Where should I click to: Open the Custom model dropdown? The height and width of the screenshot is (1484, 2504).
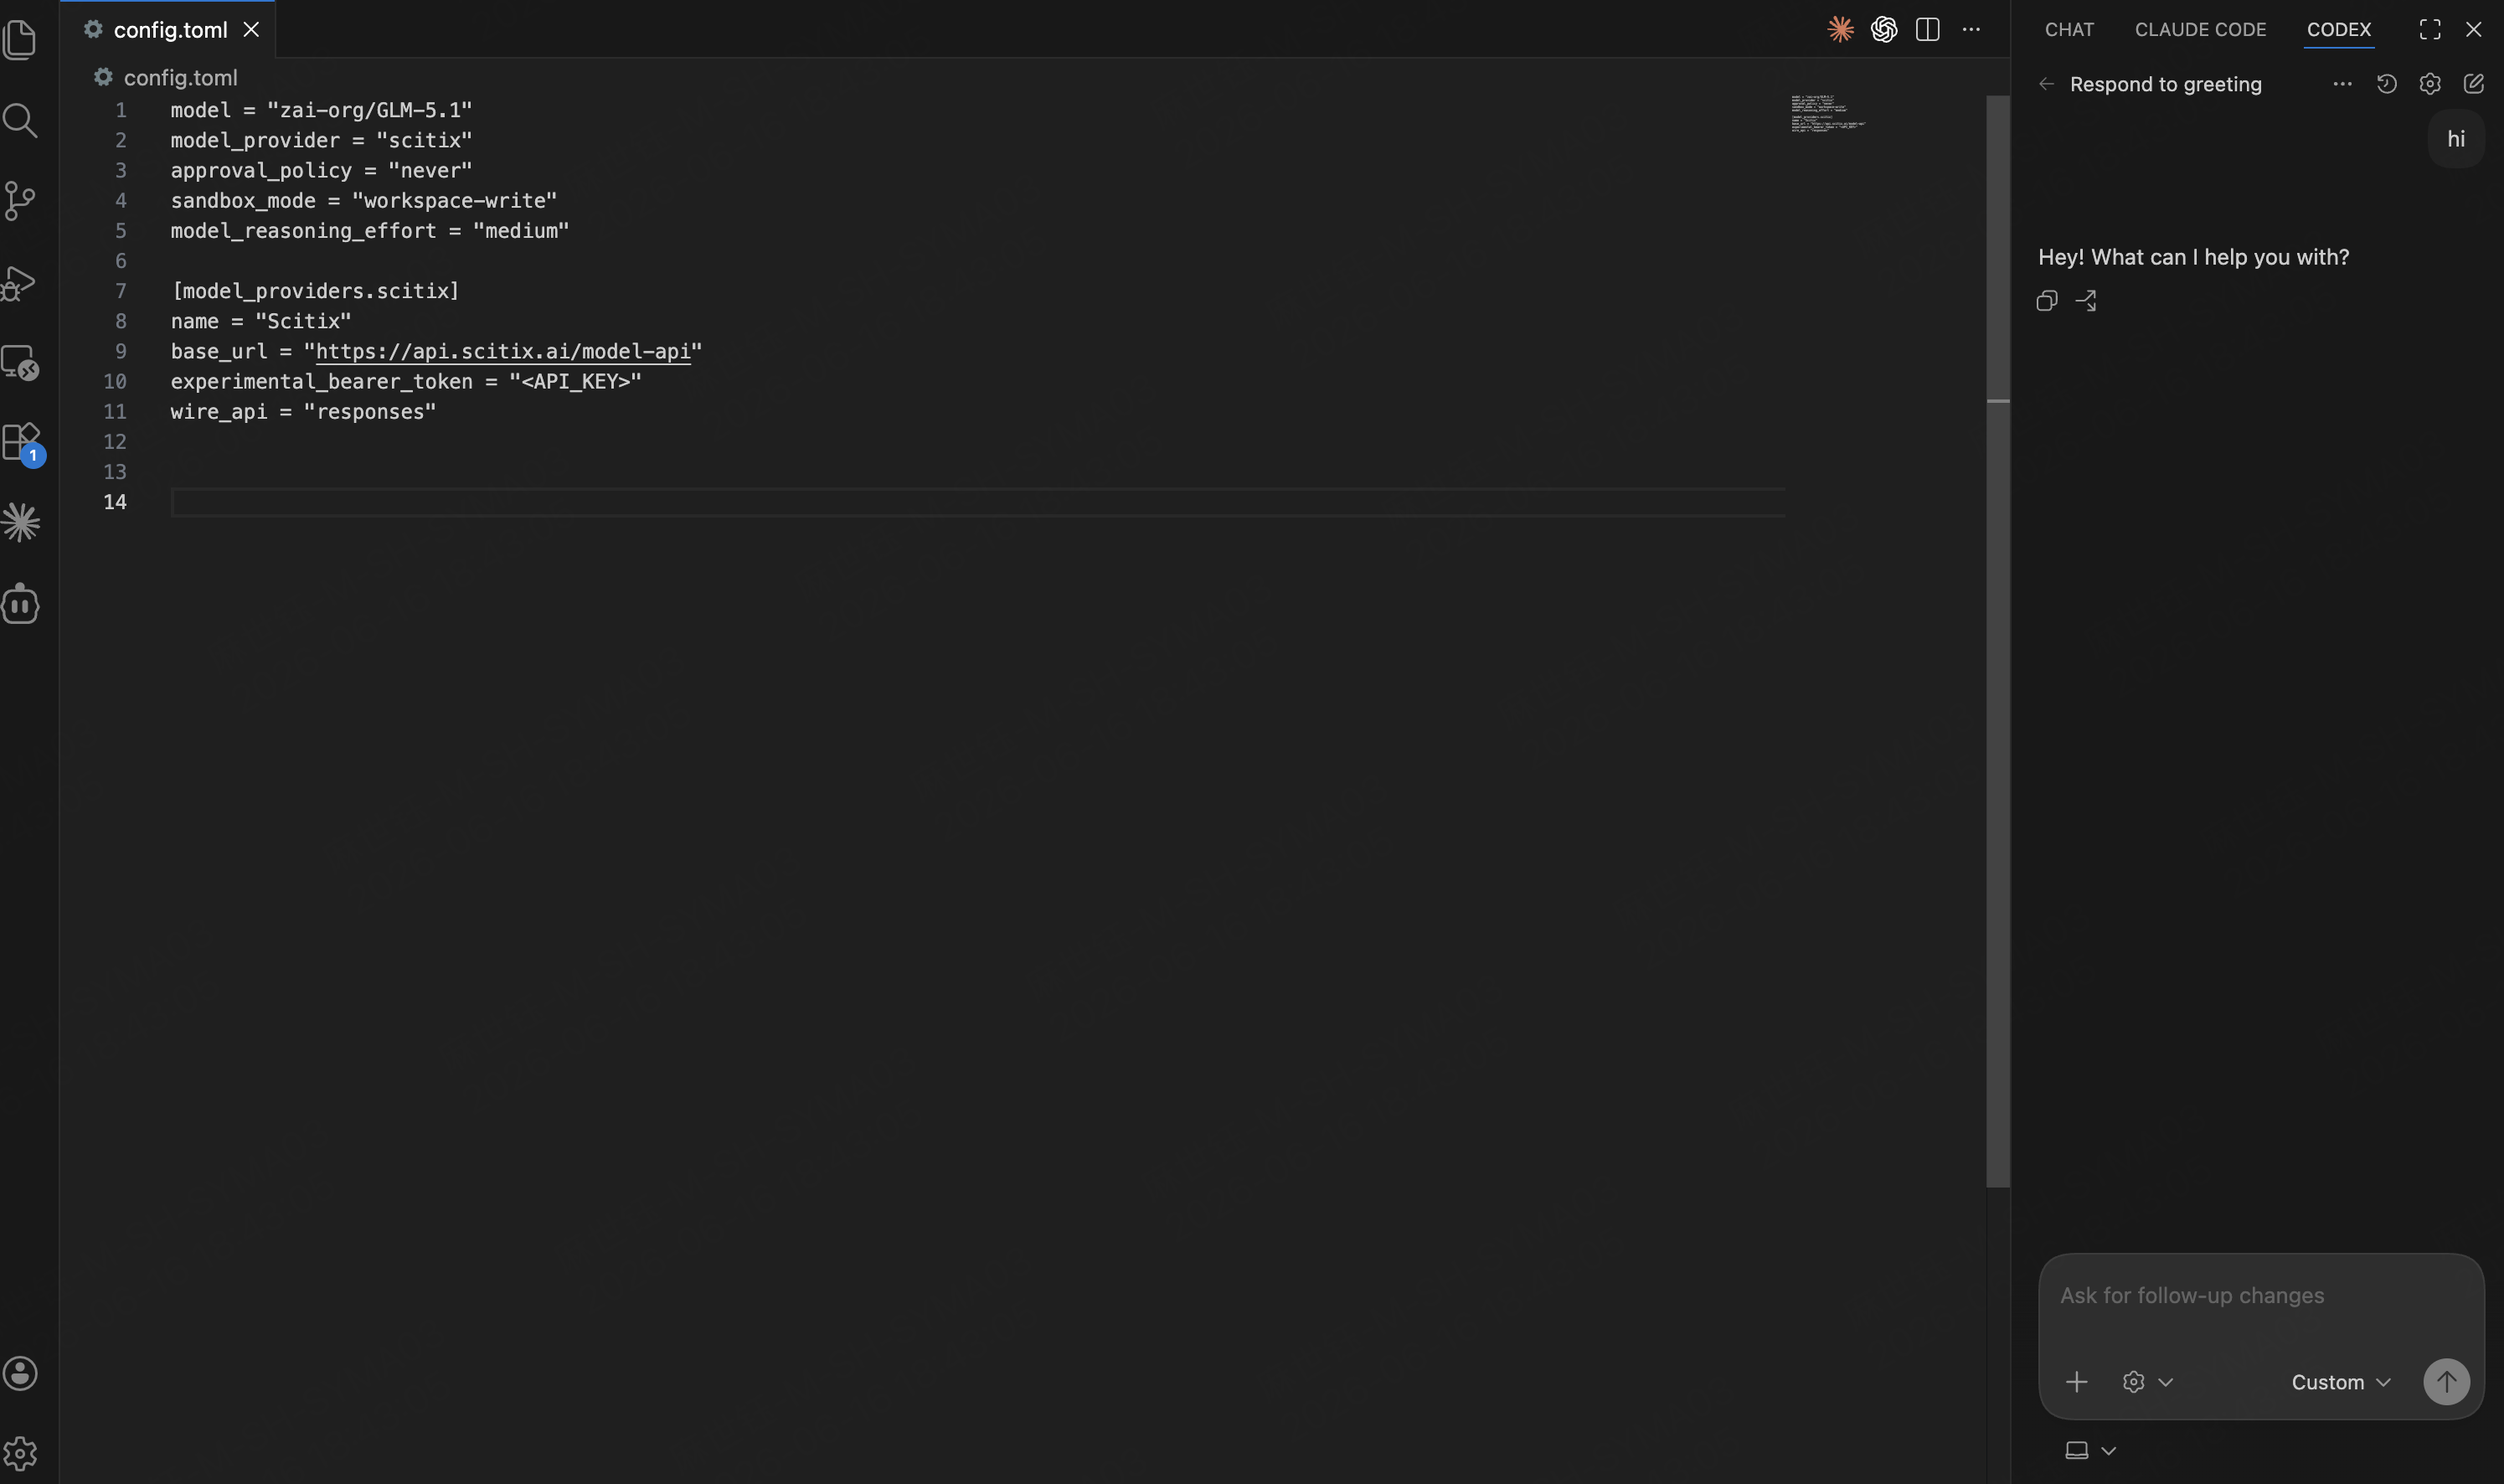2341,1382
